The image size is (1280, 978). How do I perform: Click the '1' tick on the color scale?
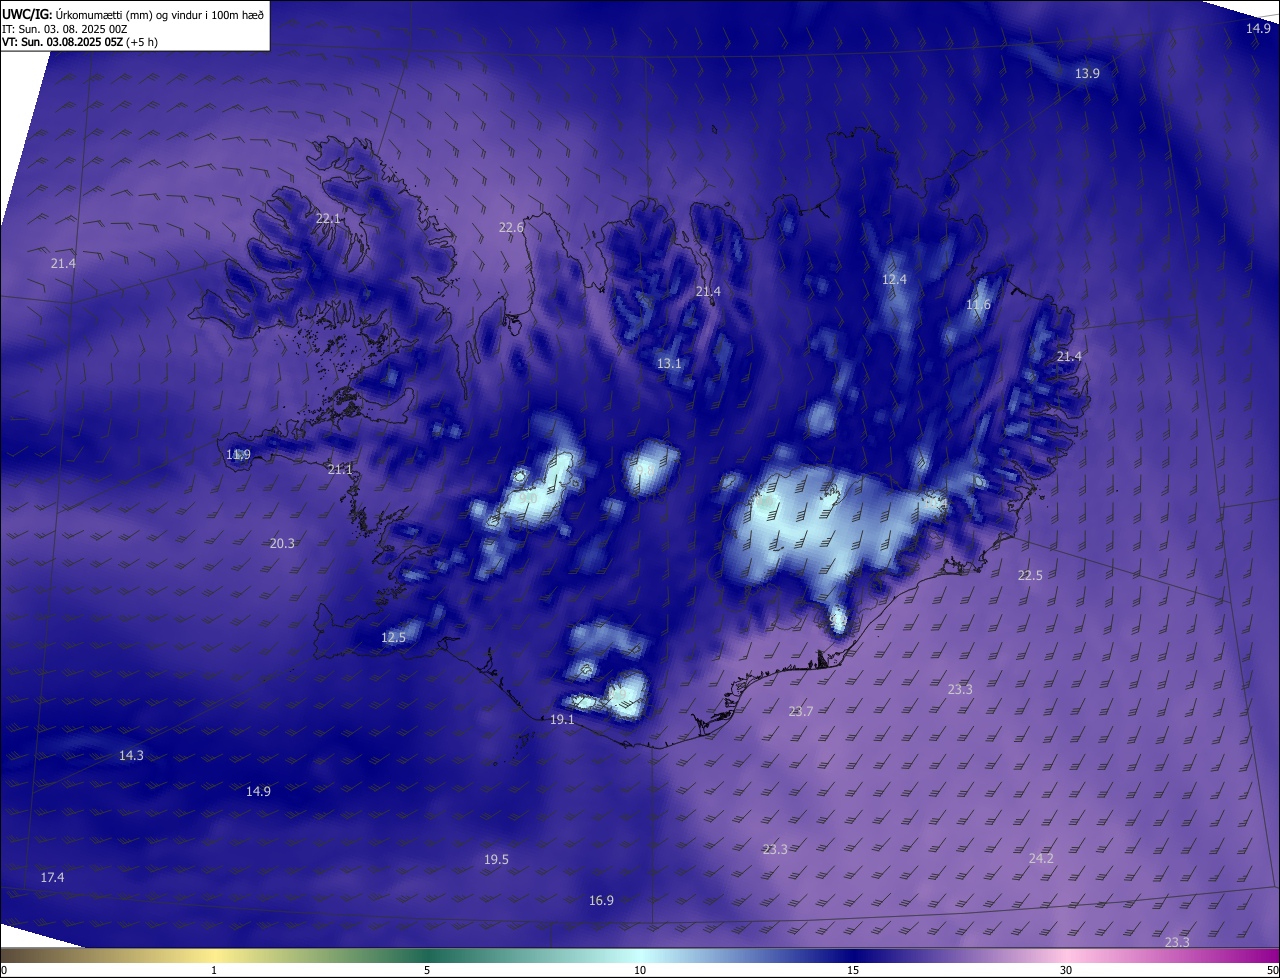(x=214, y=971)
